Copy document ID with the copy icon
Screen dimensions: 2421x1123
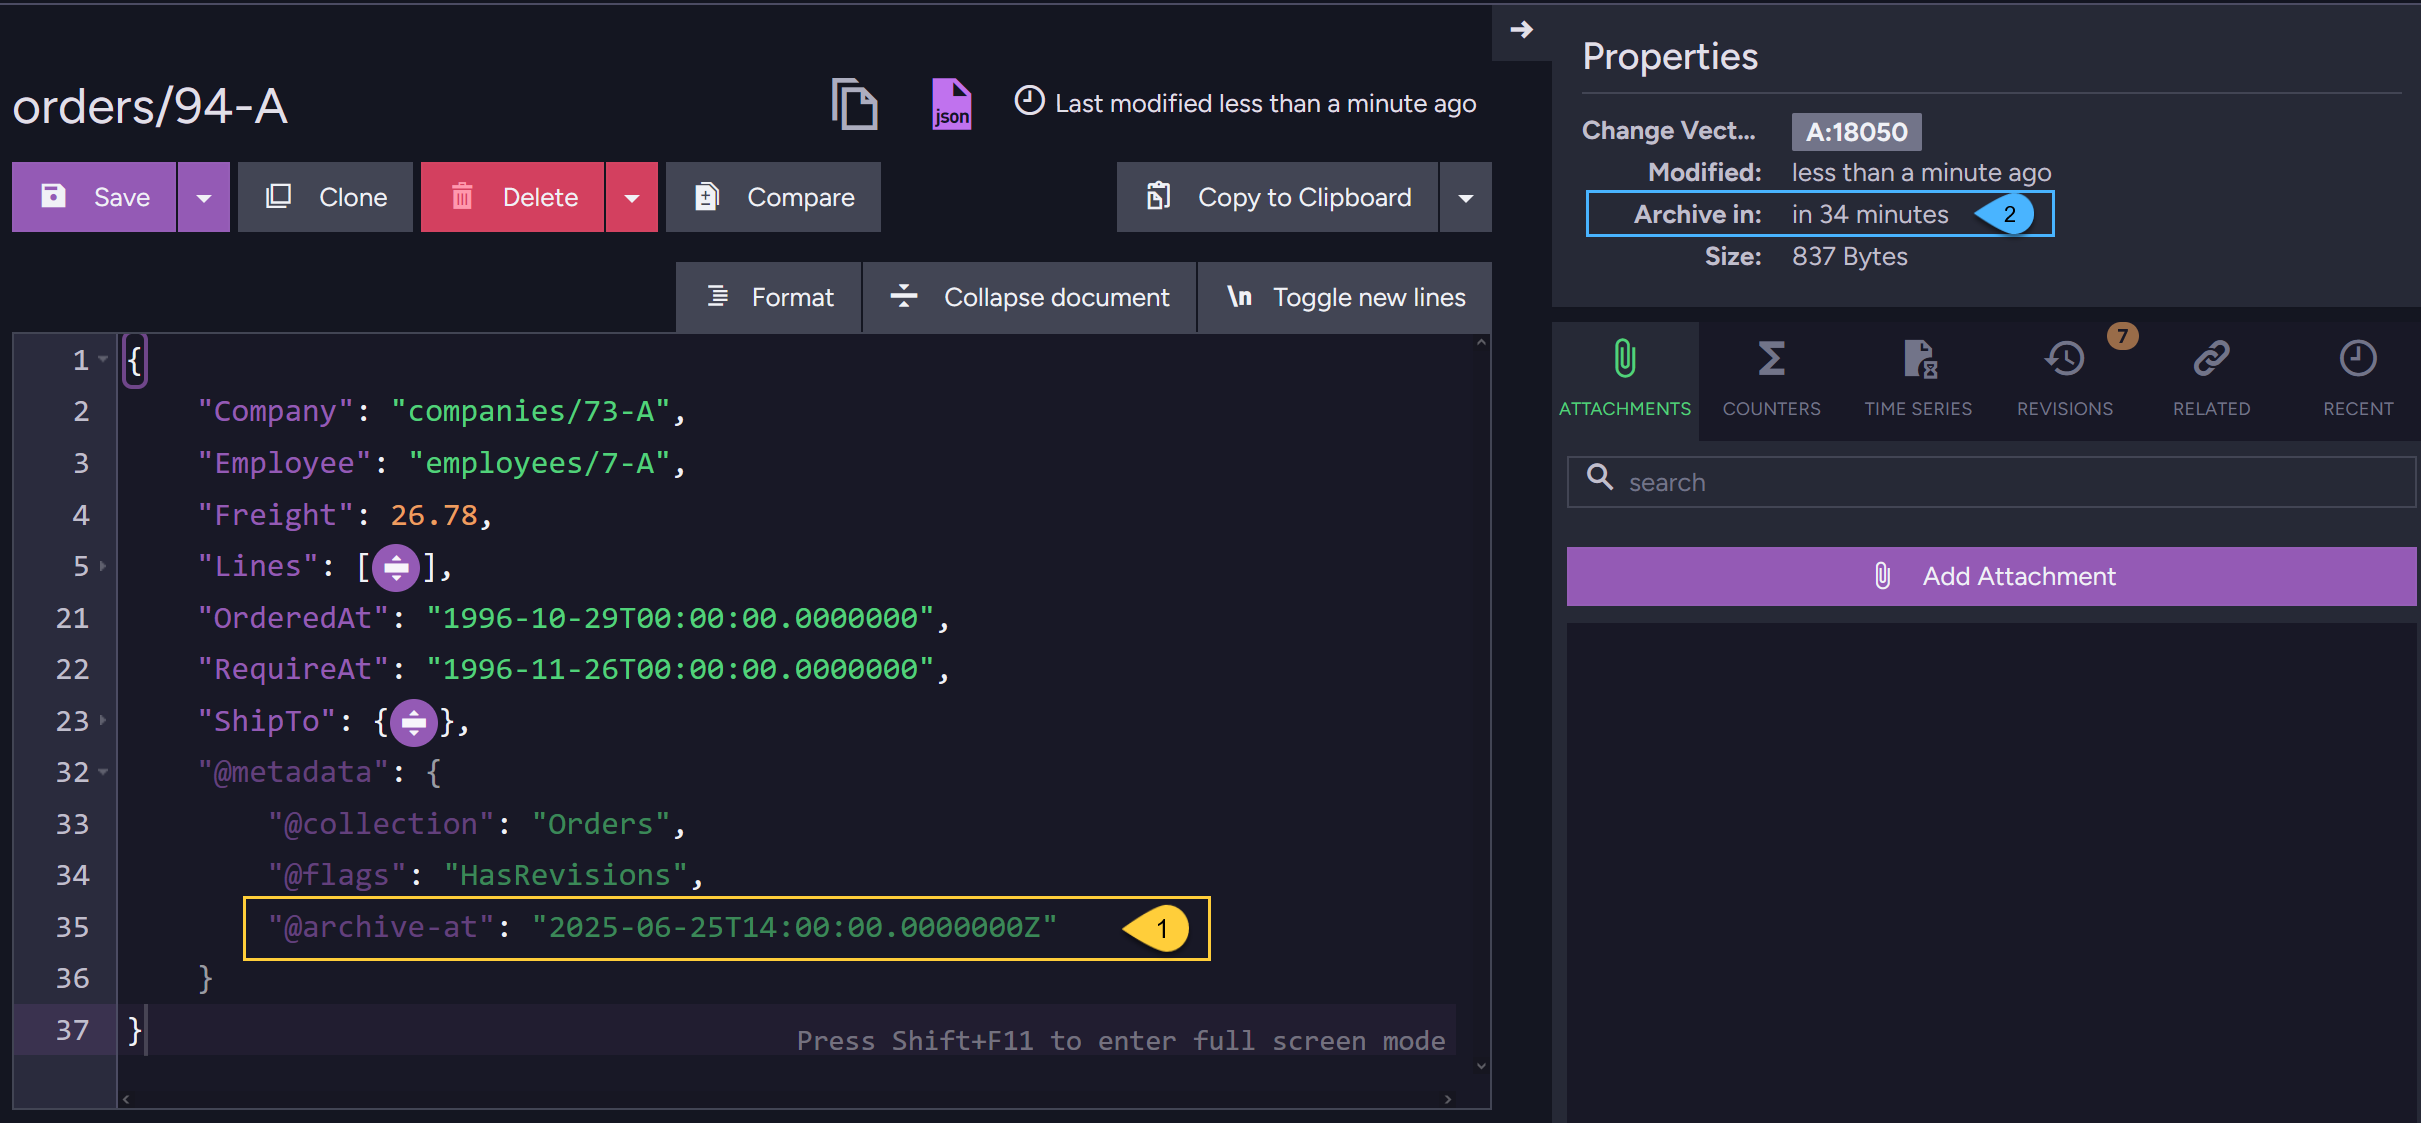(x=854, y=104)
